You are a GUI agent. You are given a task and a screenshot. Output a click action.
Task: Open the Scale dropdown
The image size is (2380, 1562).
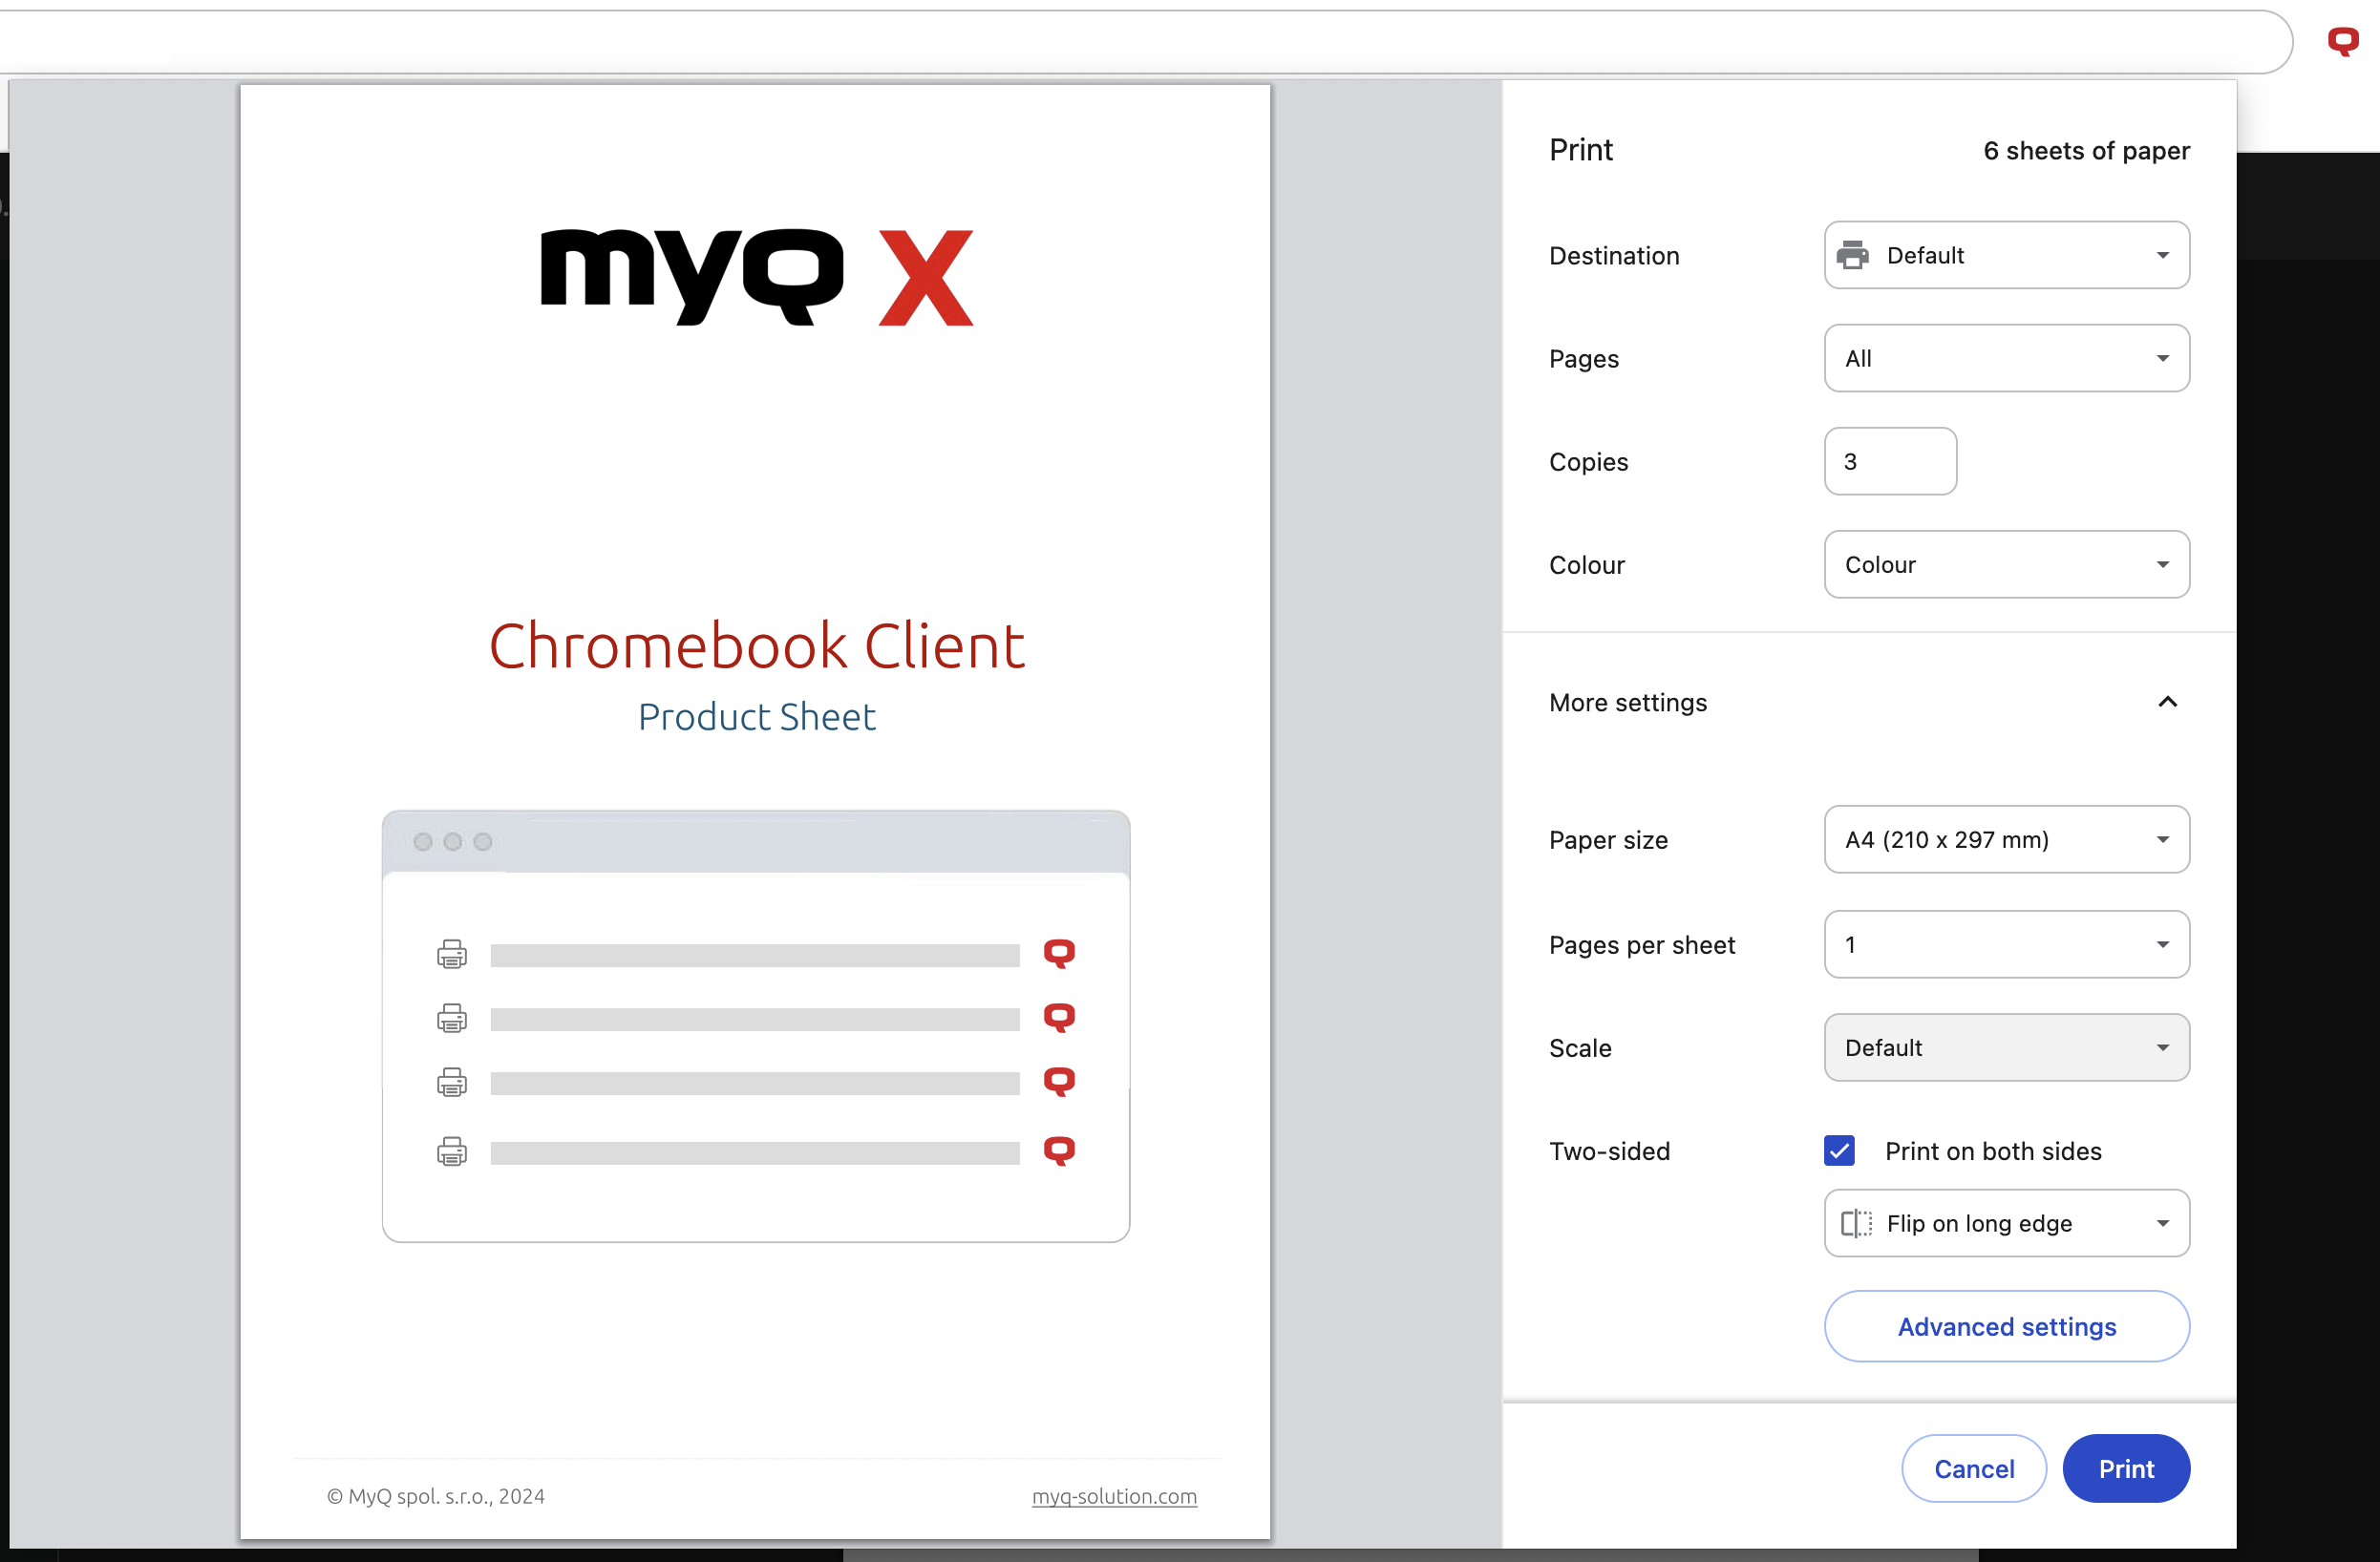pos(2006,1048)
